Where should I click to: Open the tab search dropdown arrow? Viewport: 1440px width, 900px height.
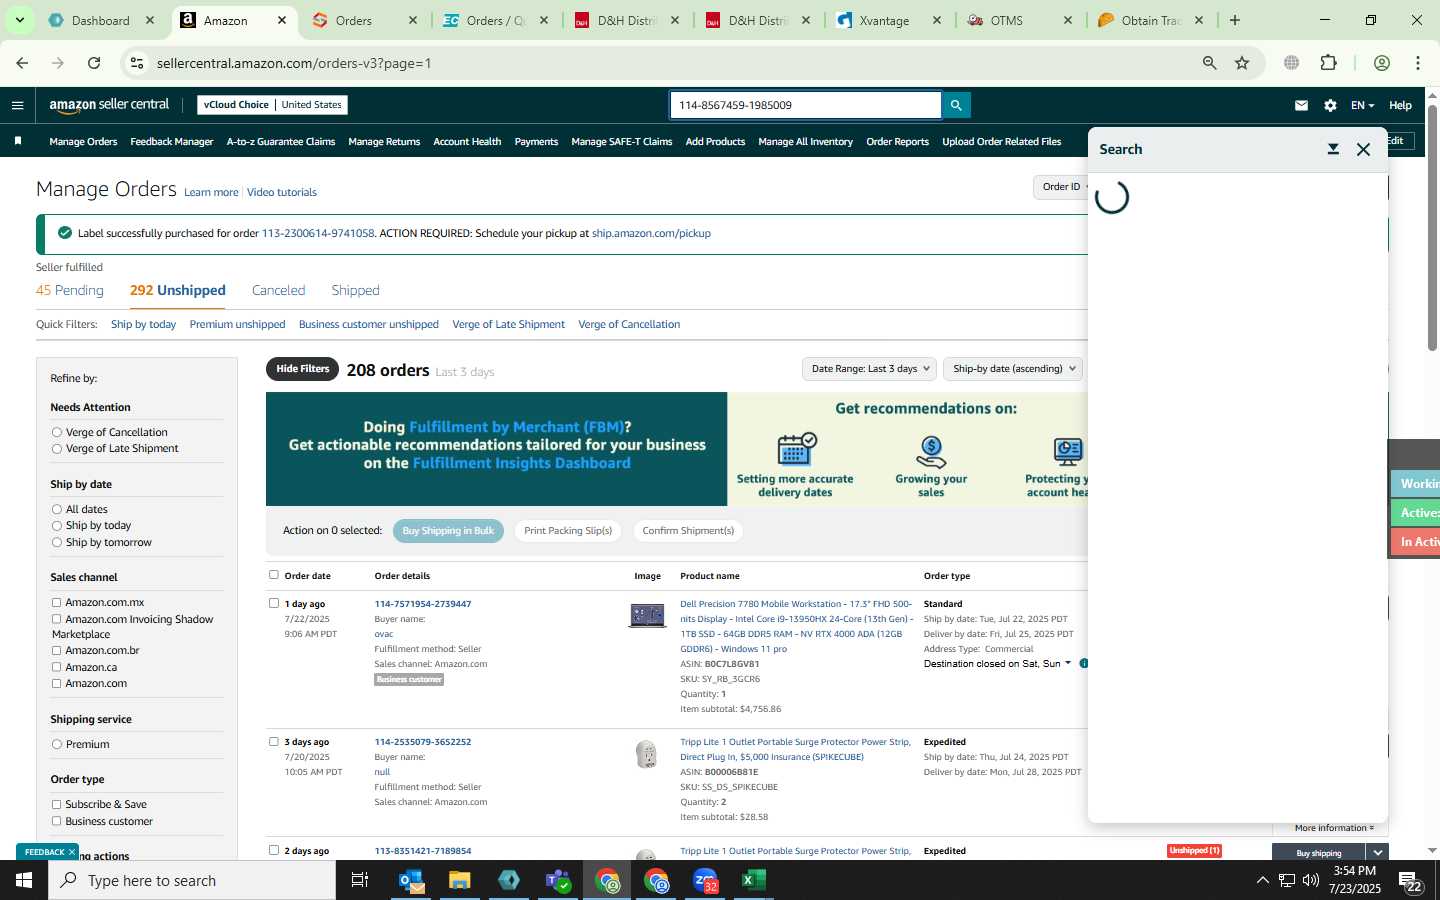pyautogui.click(x=19, y=20)
